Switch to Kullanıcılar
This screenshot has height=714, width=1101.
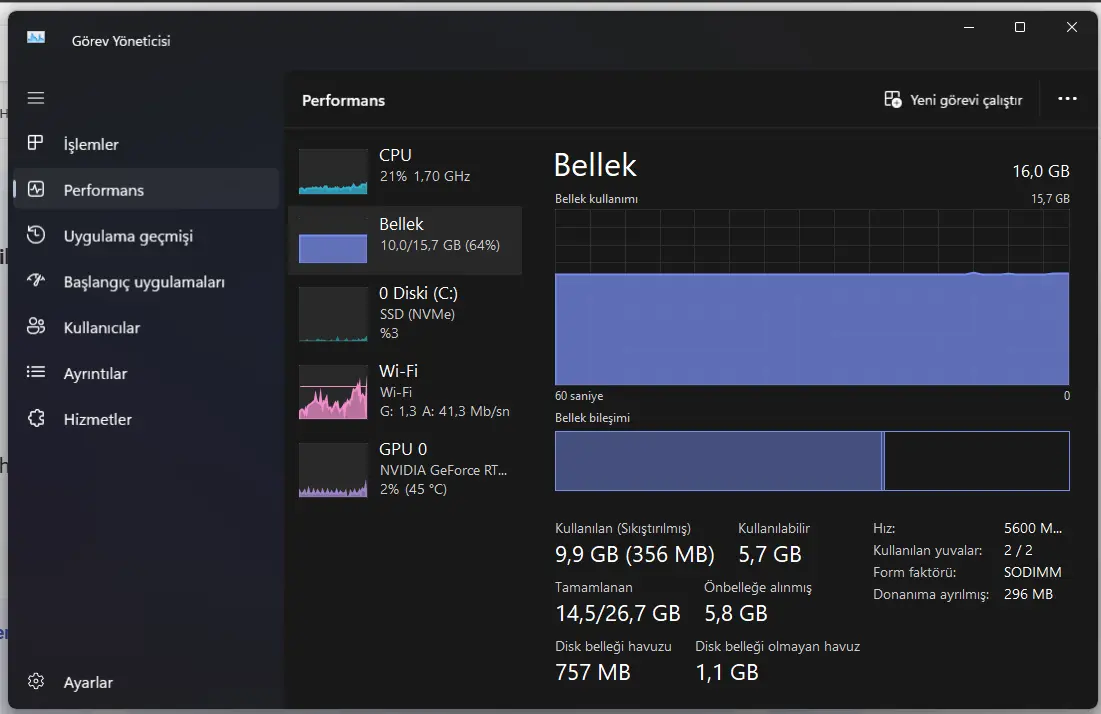point(102,328)
